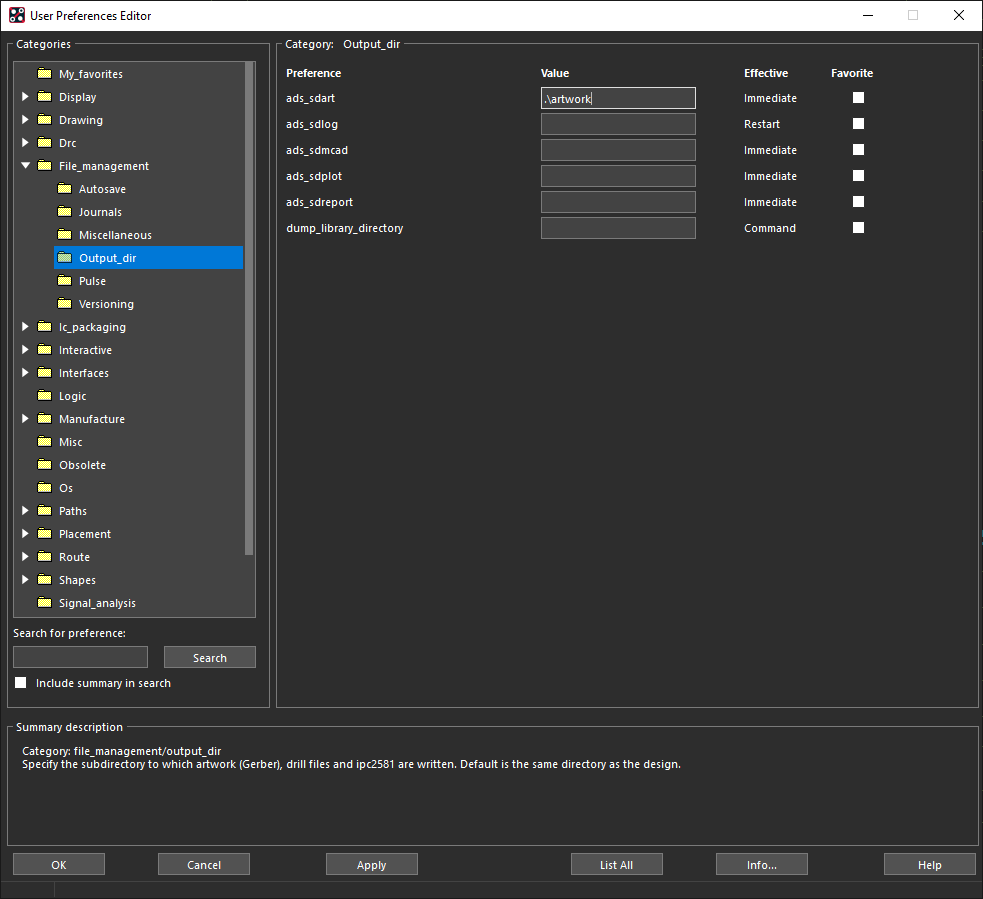The height and width of the screenshot is (899, 983).
Task: Click the dump_library_directory value field
Action: pyautogui.click(x=618, y=228)
